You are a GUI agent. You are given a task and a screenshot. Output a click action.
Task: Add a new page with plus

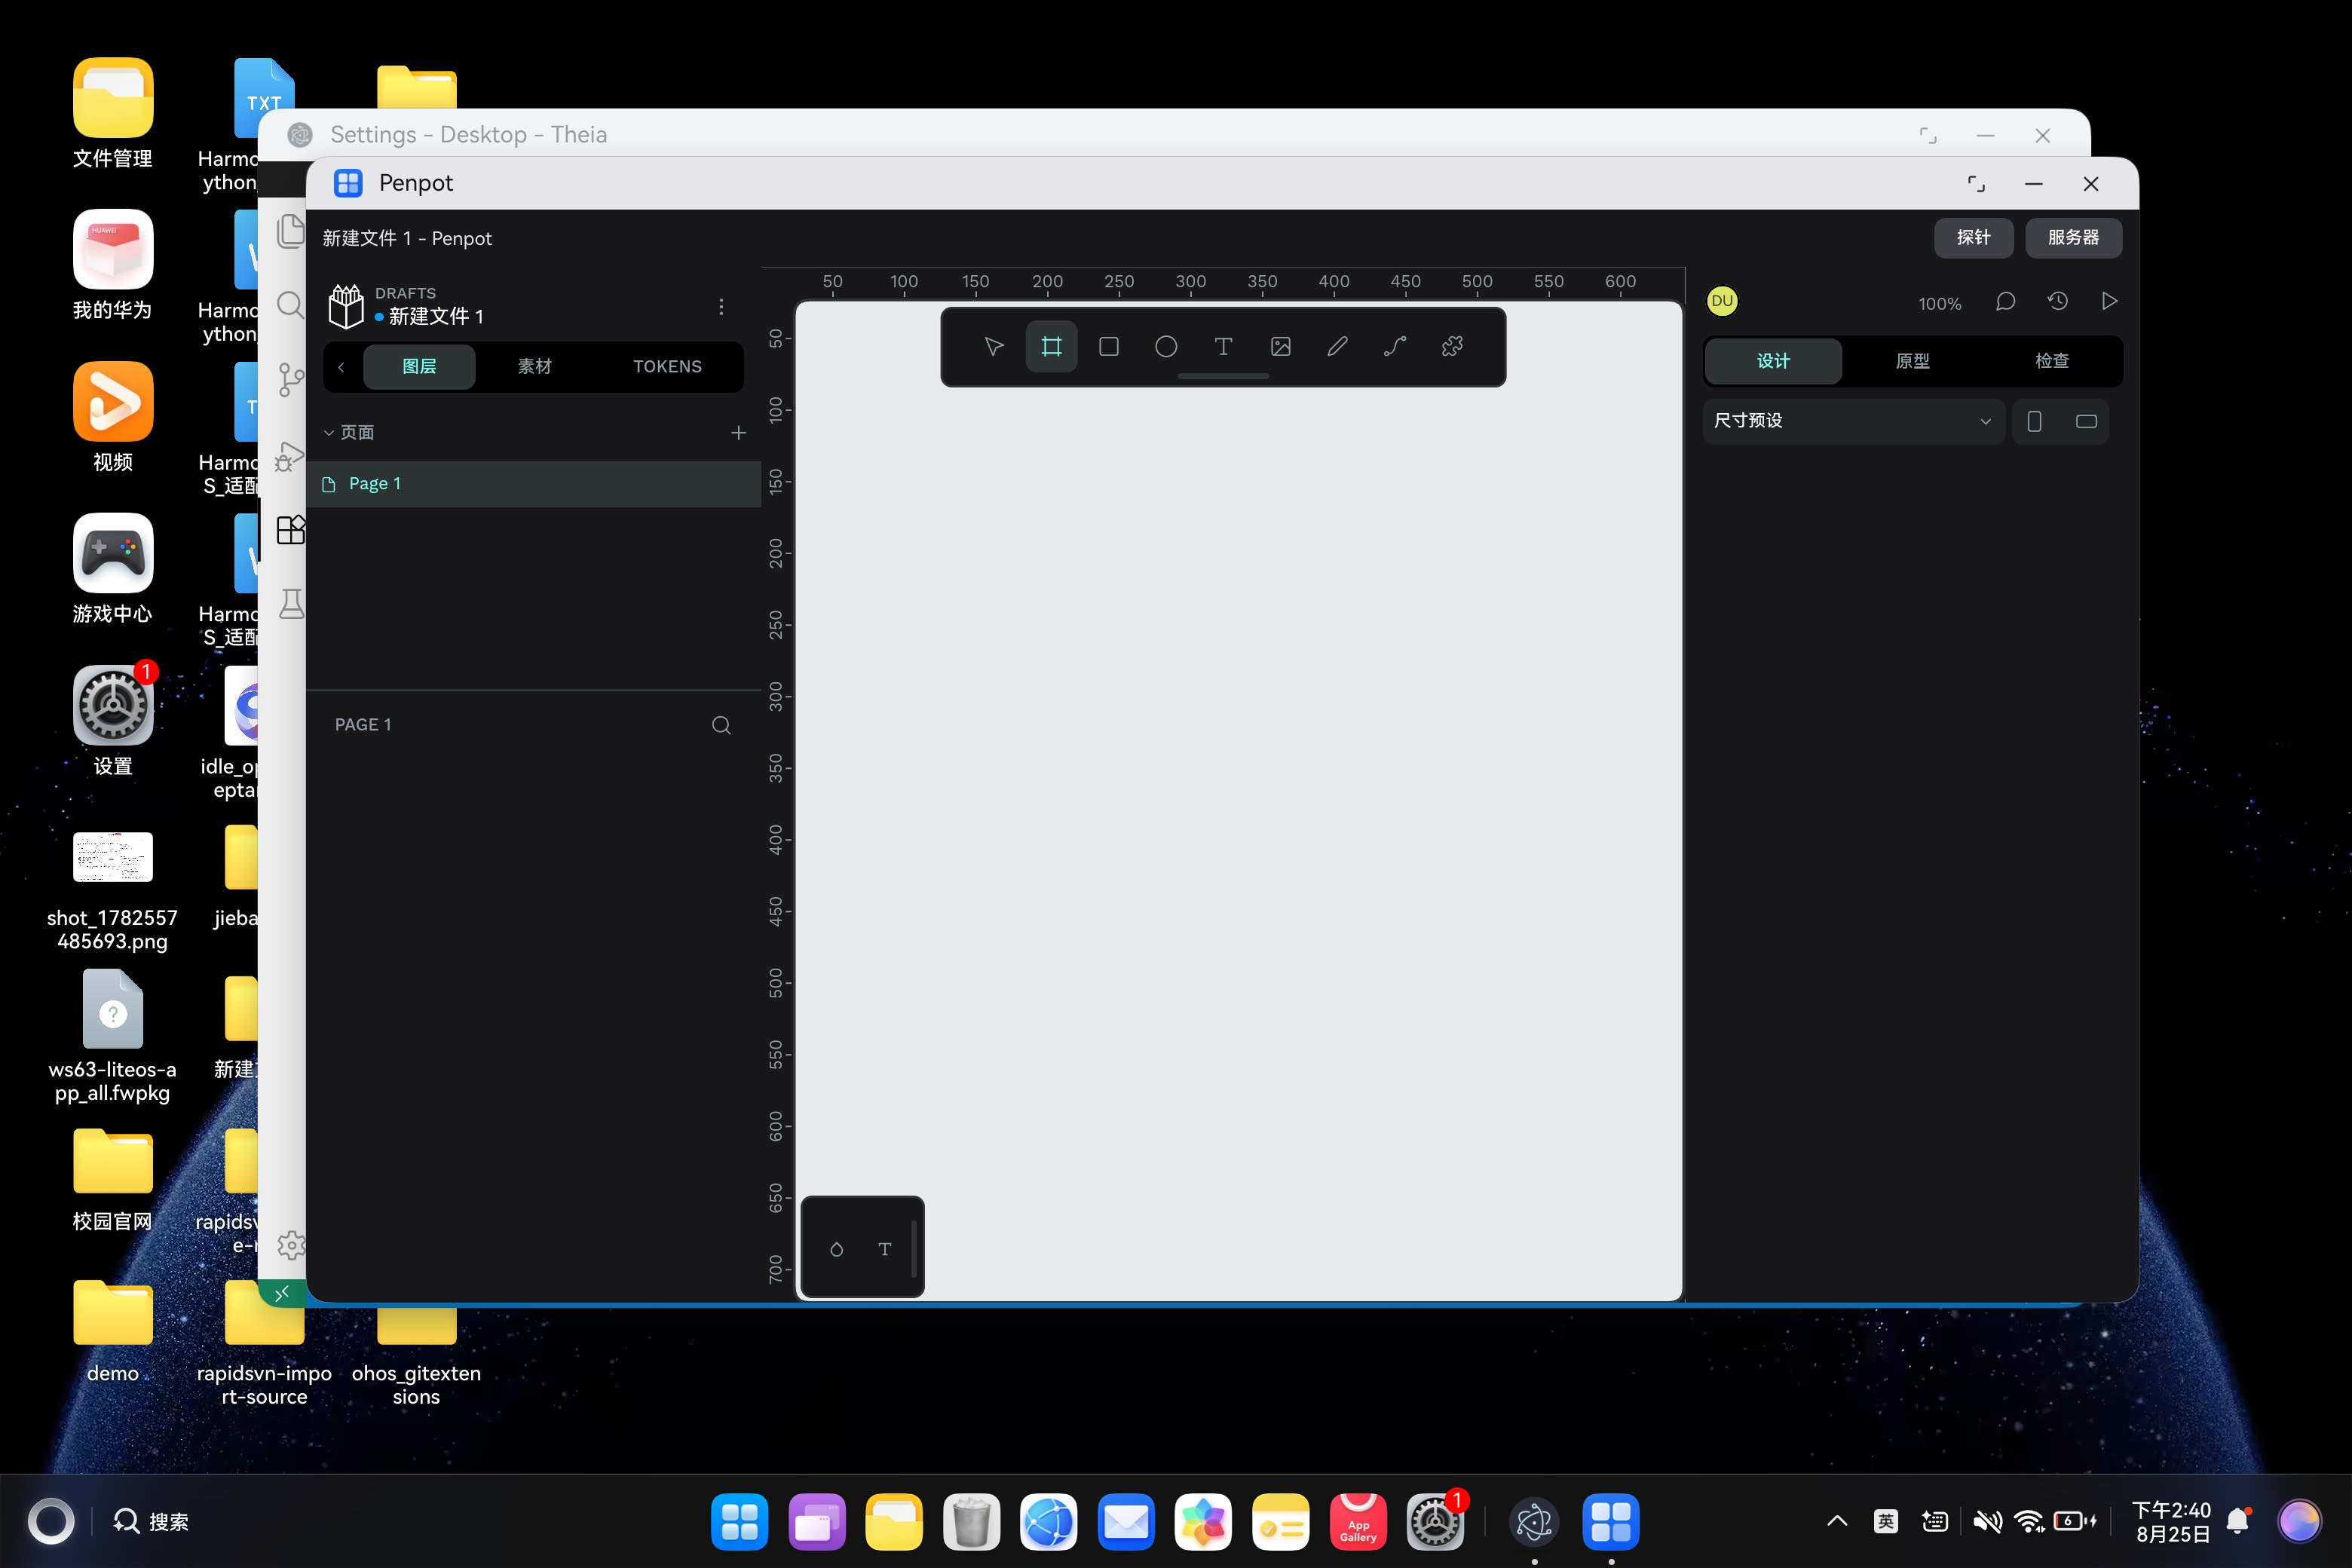738,433
